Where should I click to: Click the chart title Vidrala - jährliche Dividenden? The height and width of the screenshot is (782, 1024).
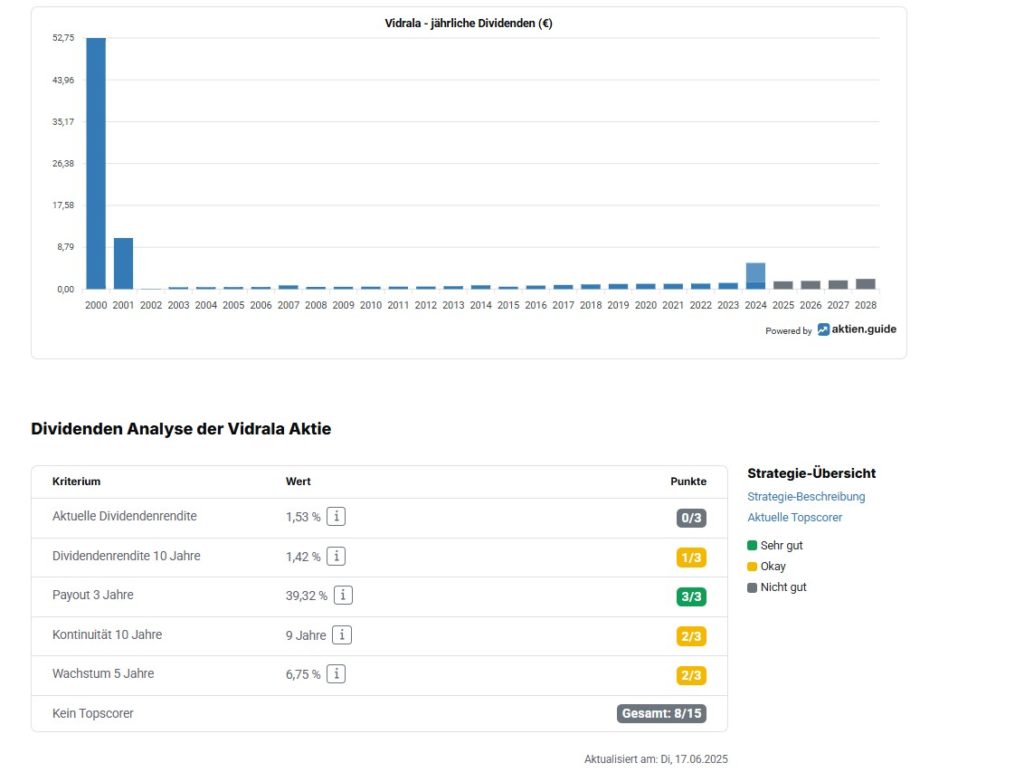coord(468,24)
